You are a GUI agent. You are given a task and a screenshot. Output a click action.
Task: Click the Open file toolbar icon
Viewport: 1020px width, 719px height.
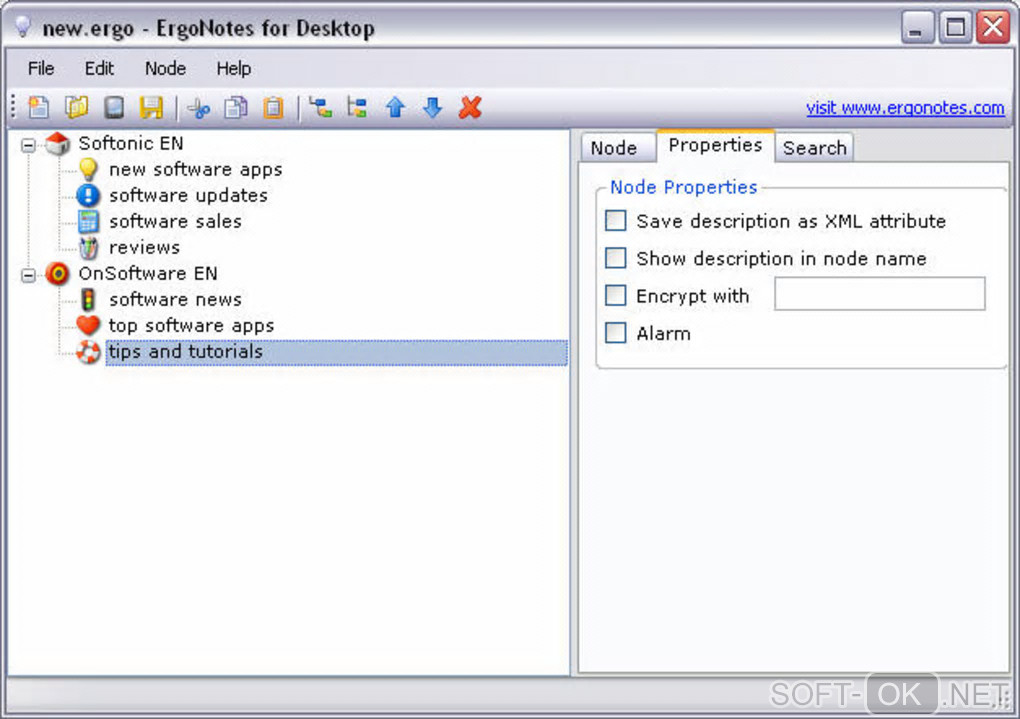tap(76, 107)
